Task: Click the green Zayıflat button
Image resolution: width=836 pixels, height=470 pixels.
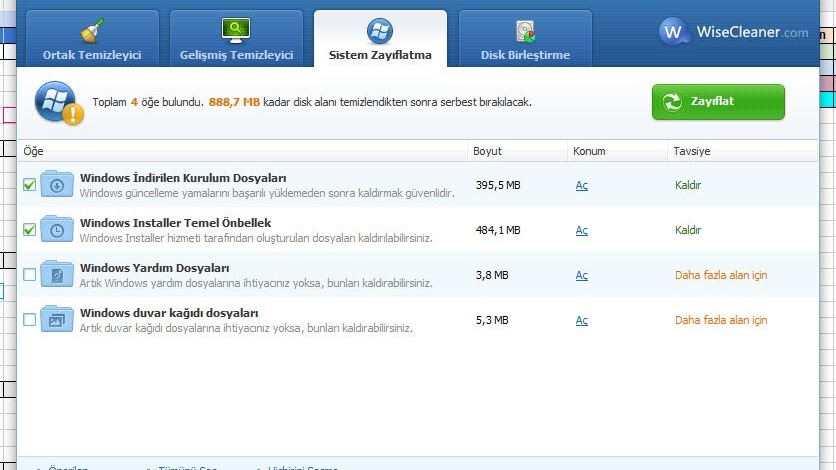Action: pyautogui.click(x=718, y=102)
